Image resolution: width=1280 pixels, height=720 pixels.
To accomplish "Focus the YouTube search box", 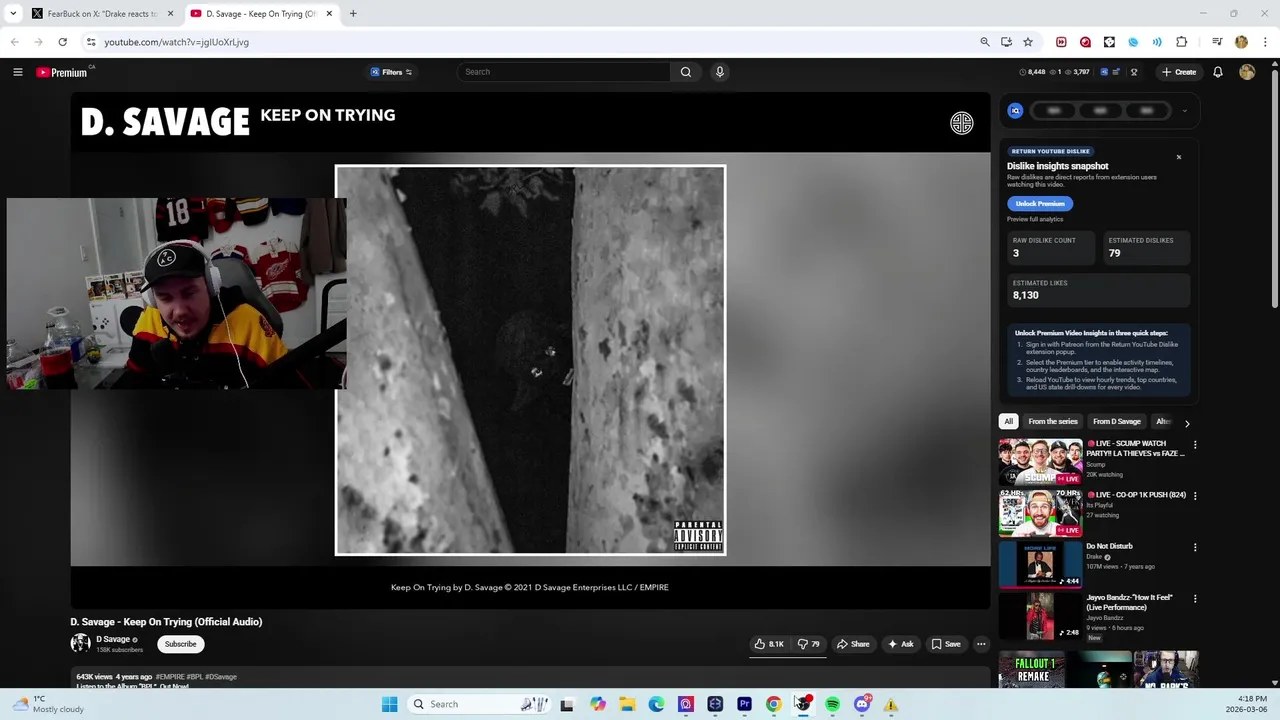I will (x=564, y=72).
